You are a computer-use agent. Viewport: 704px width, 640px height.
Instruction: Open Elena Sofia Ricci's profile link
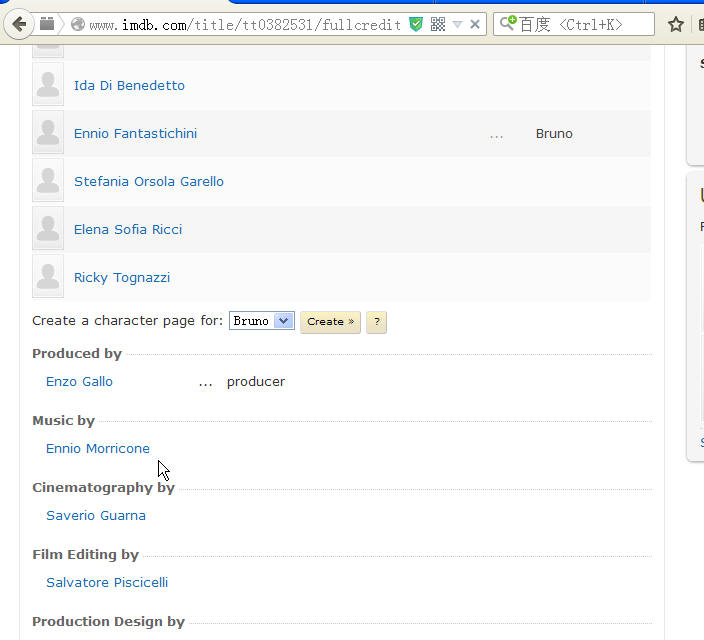click(128, 230)
